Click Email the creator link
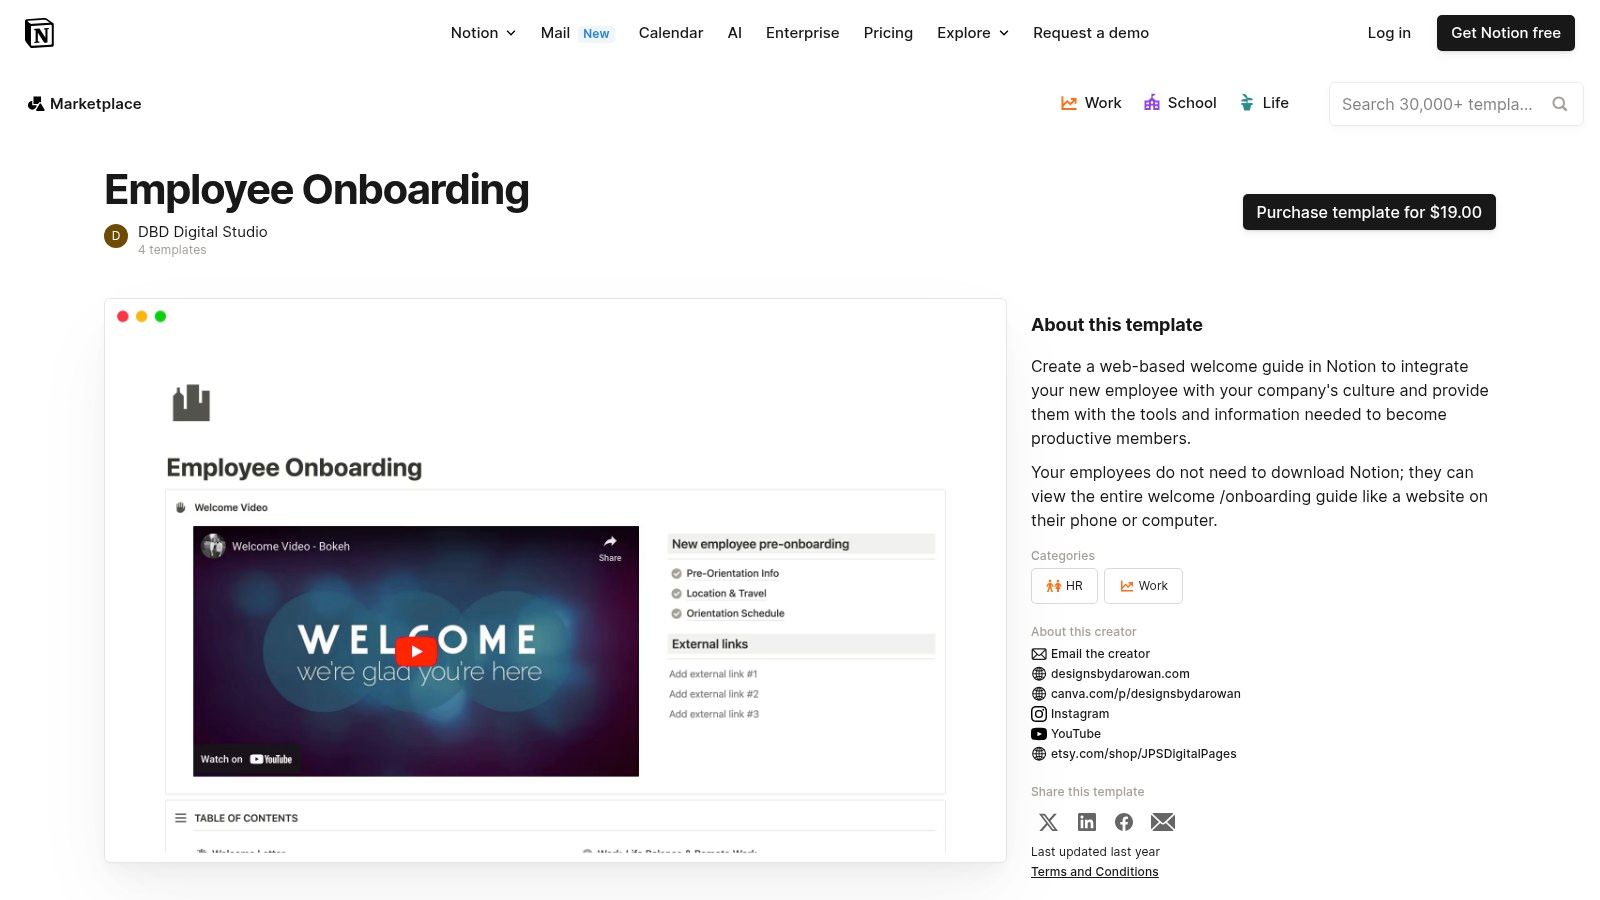This screenshot has height=900, width=1600. click(1100, 654)
